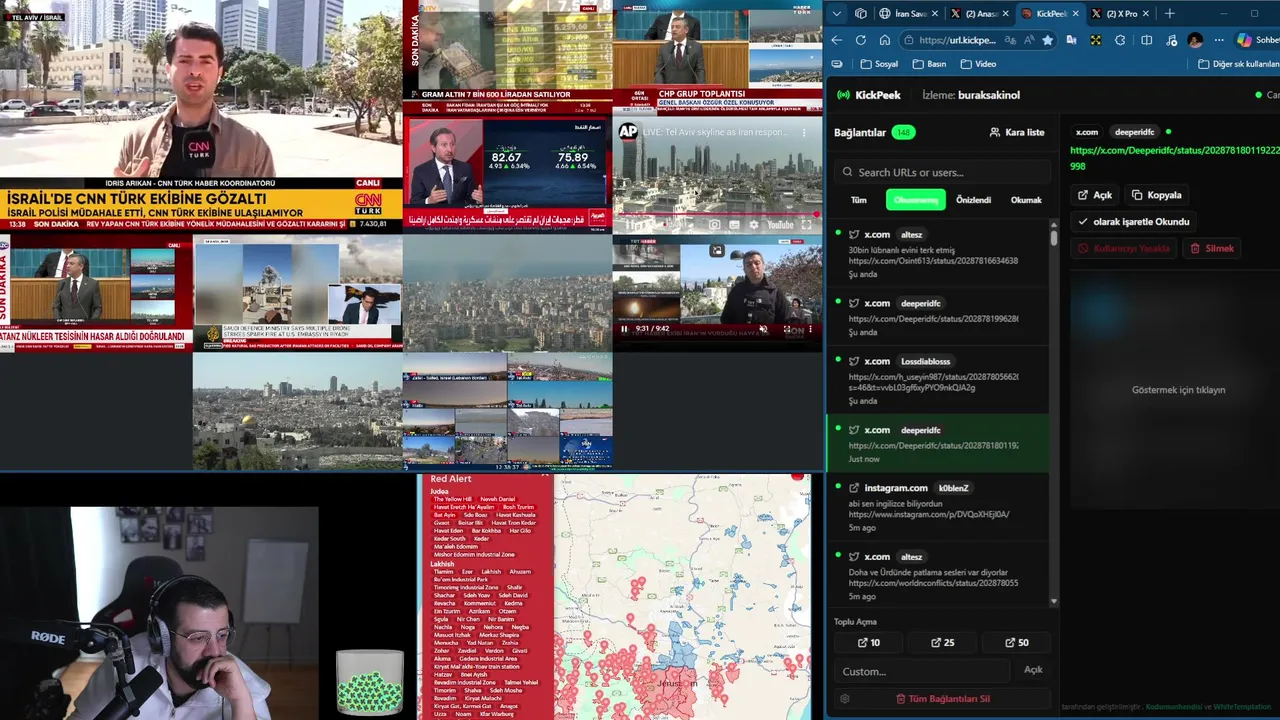Screen dimensions: 1280x720
Task: Open the Video bookmarks folder
Action: tap(978, 64)
